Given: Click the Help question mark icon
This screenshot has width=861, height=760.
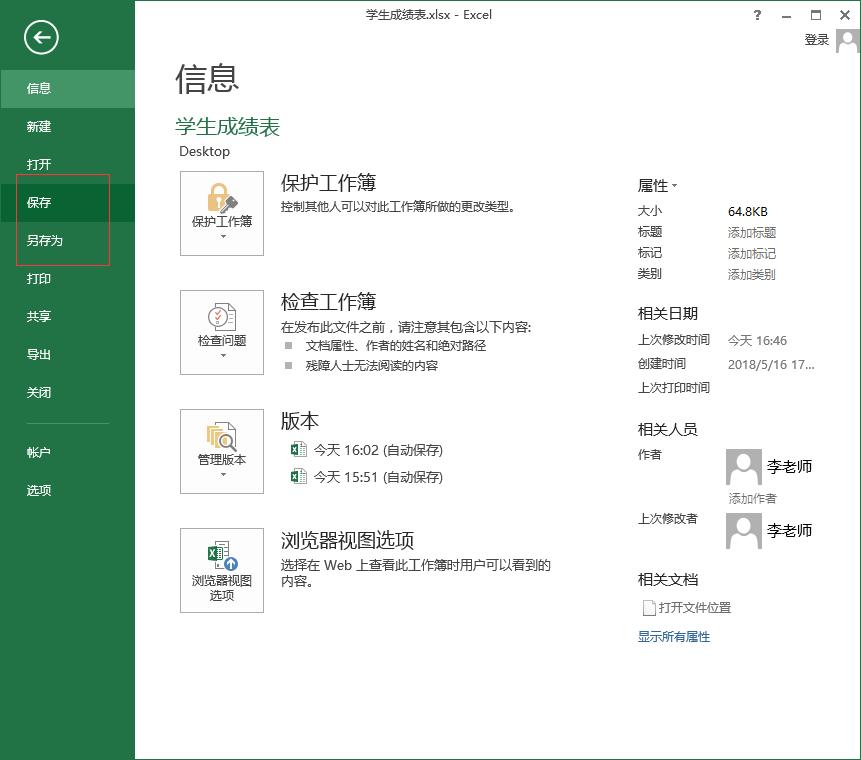Looking at the screenshot, I should point(757,15).
